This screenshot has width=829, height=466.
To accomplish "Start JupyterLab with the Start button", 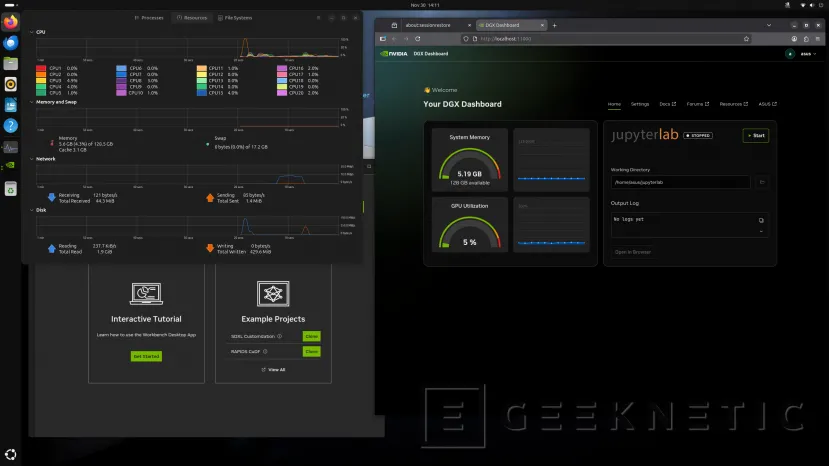I will pos(756,135).
